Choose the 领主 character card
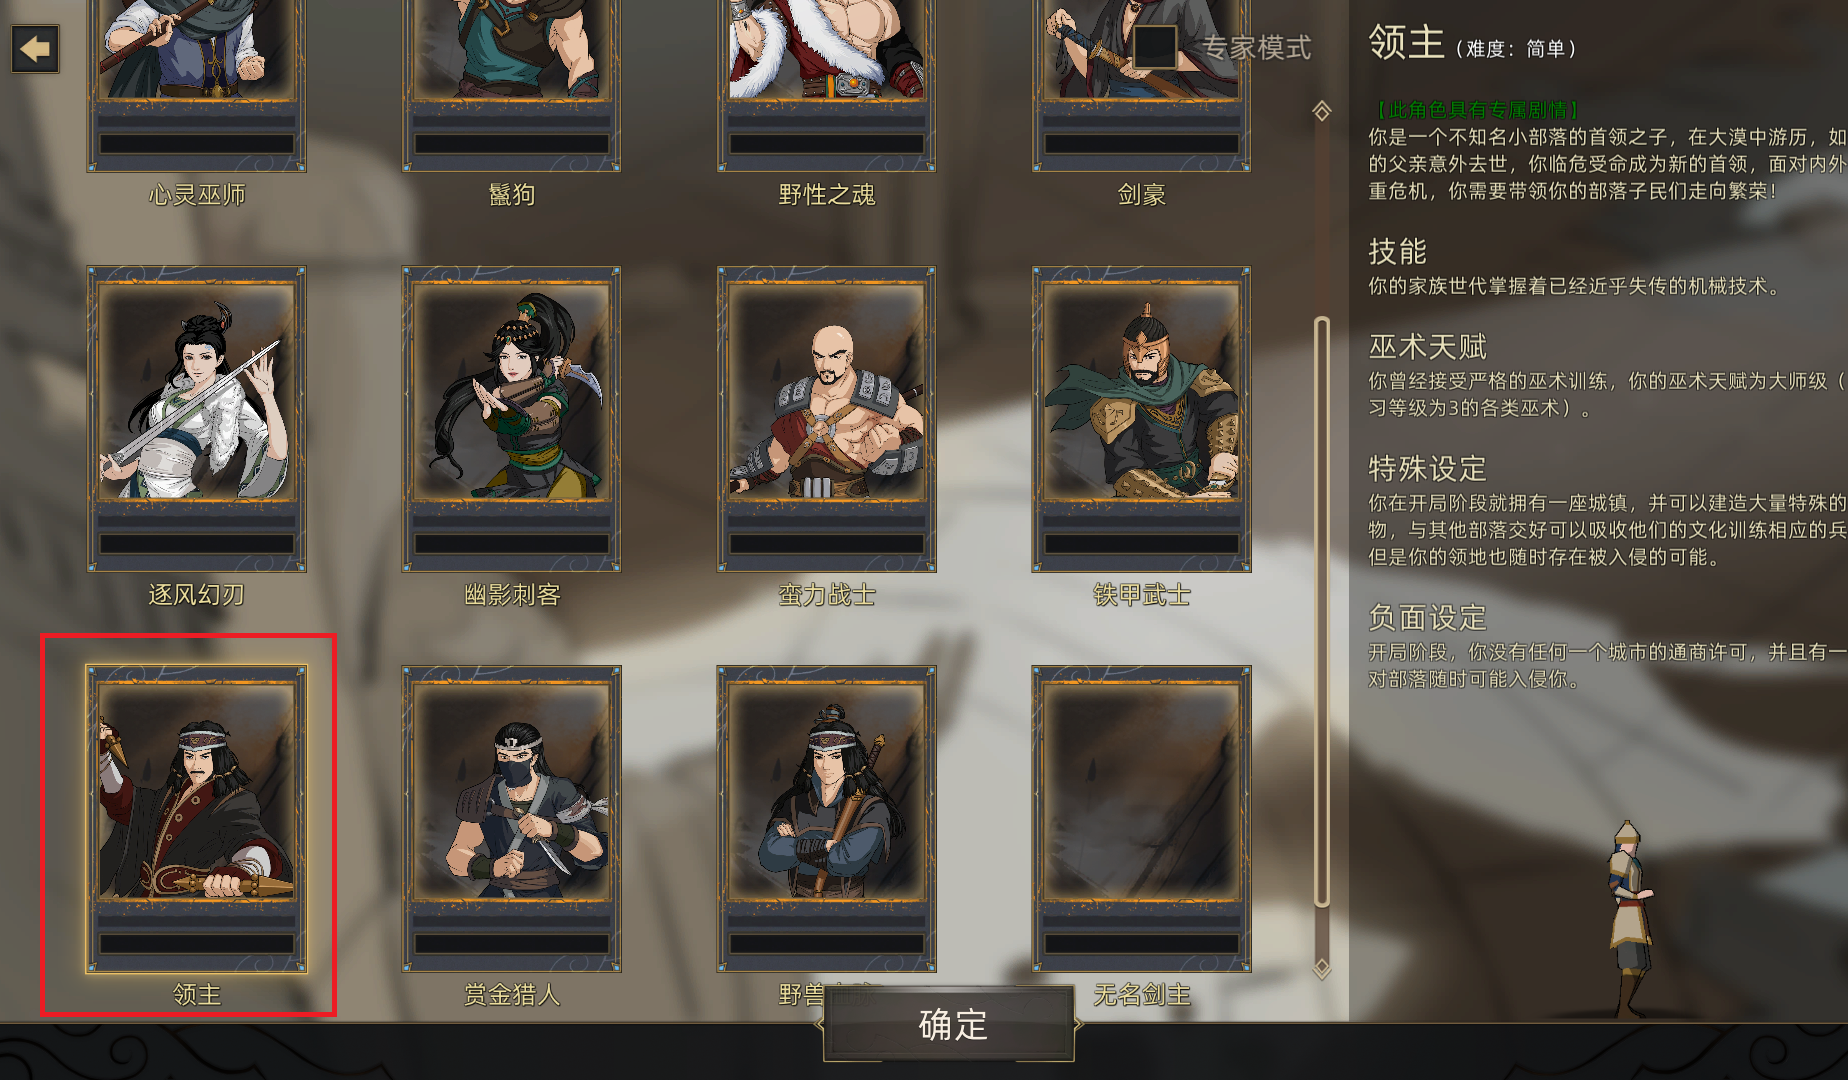 coord(197,819)
